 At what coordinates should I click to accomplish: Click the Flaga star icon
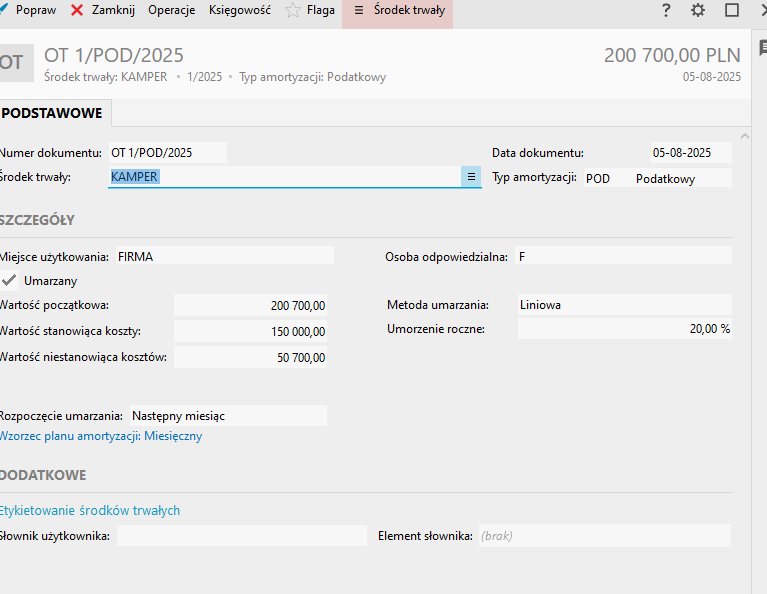point(293,10)
